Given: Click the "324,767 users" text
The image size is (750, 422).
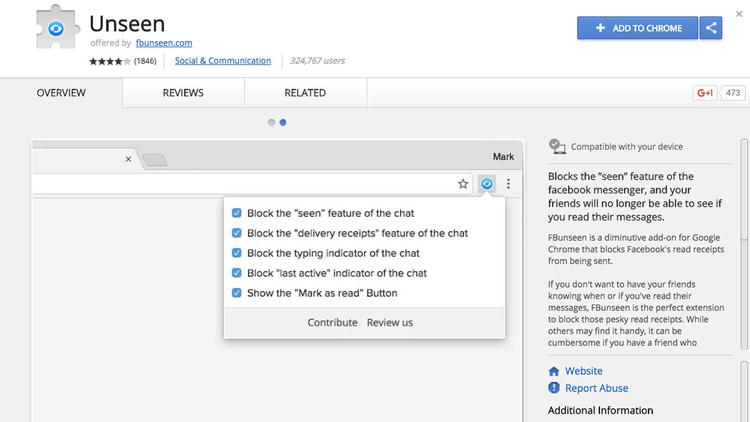Looking at the screenshot, I should click(317, 61).
